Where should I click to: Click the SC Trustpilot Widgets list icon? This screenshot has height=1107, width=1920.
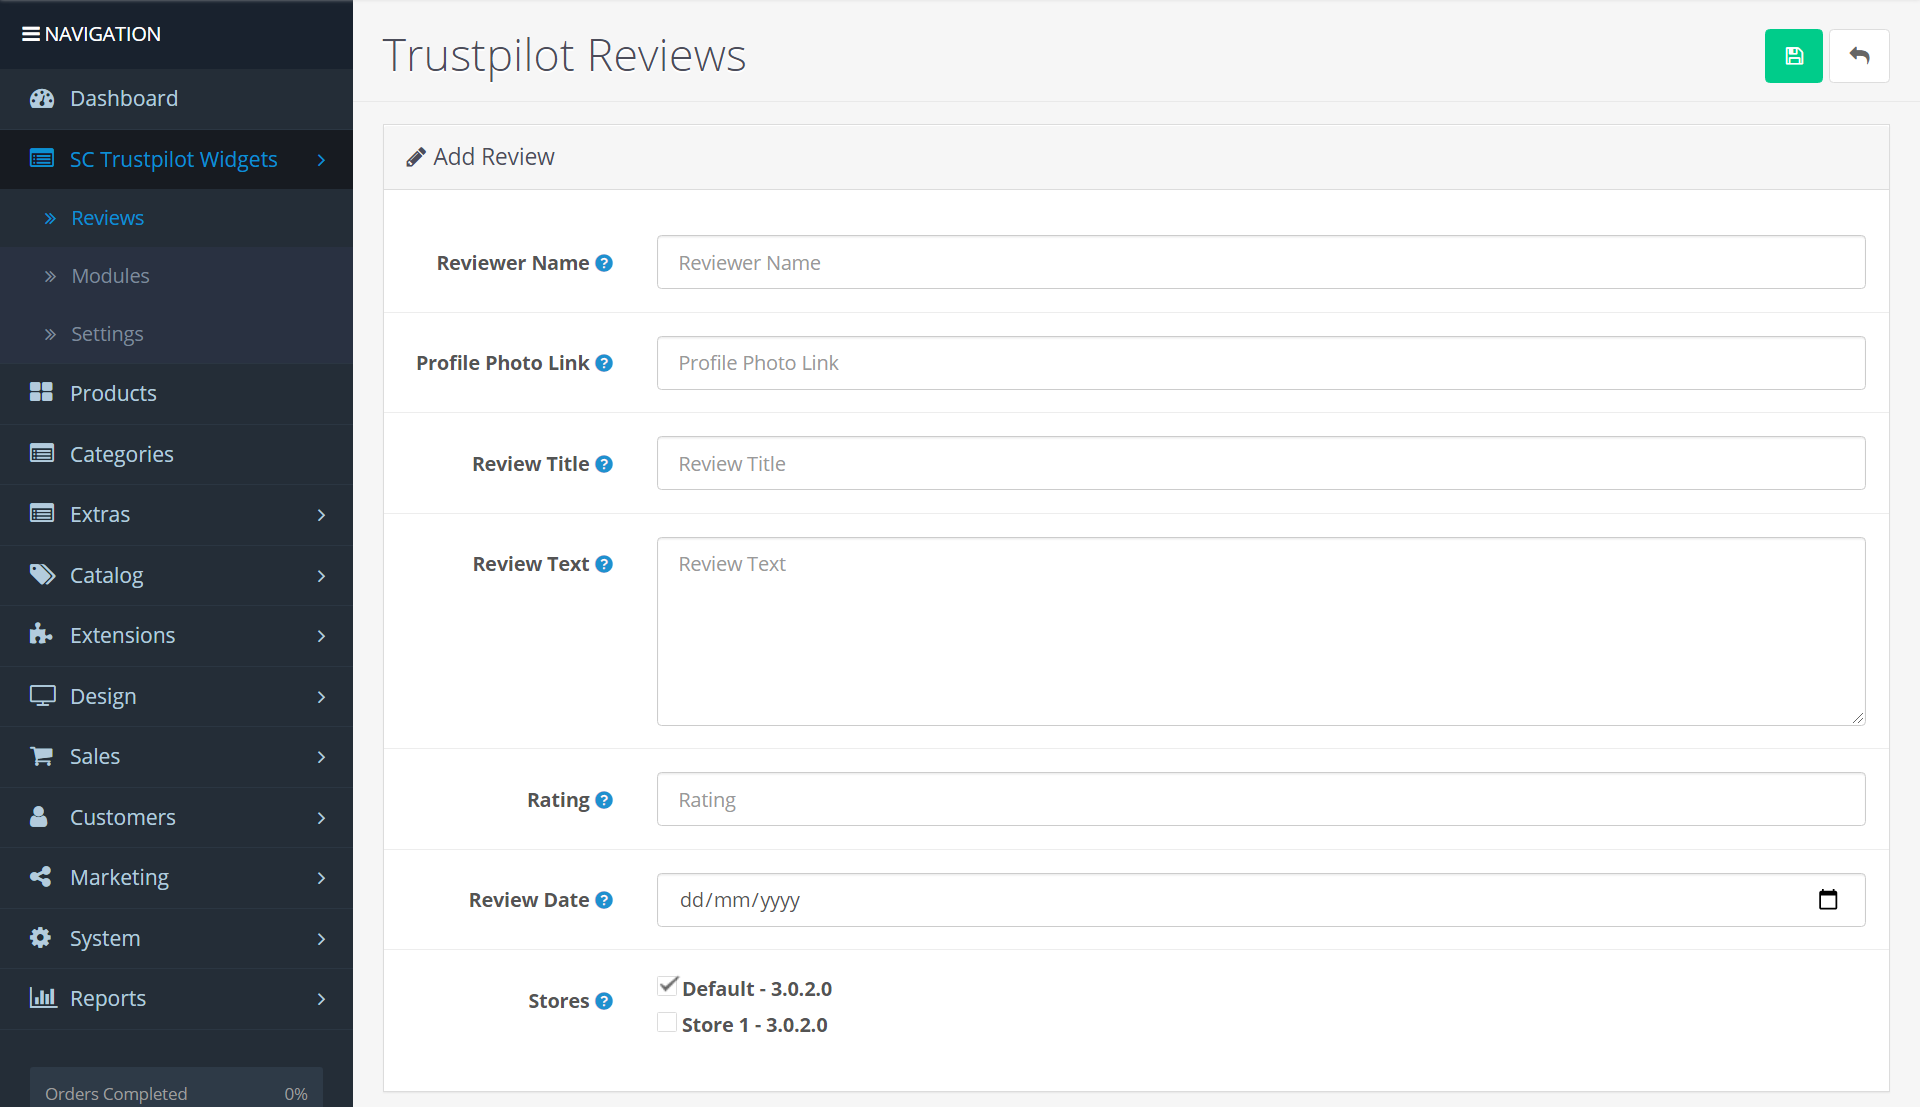[42, 159]
